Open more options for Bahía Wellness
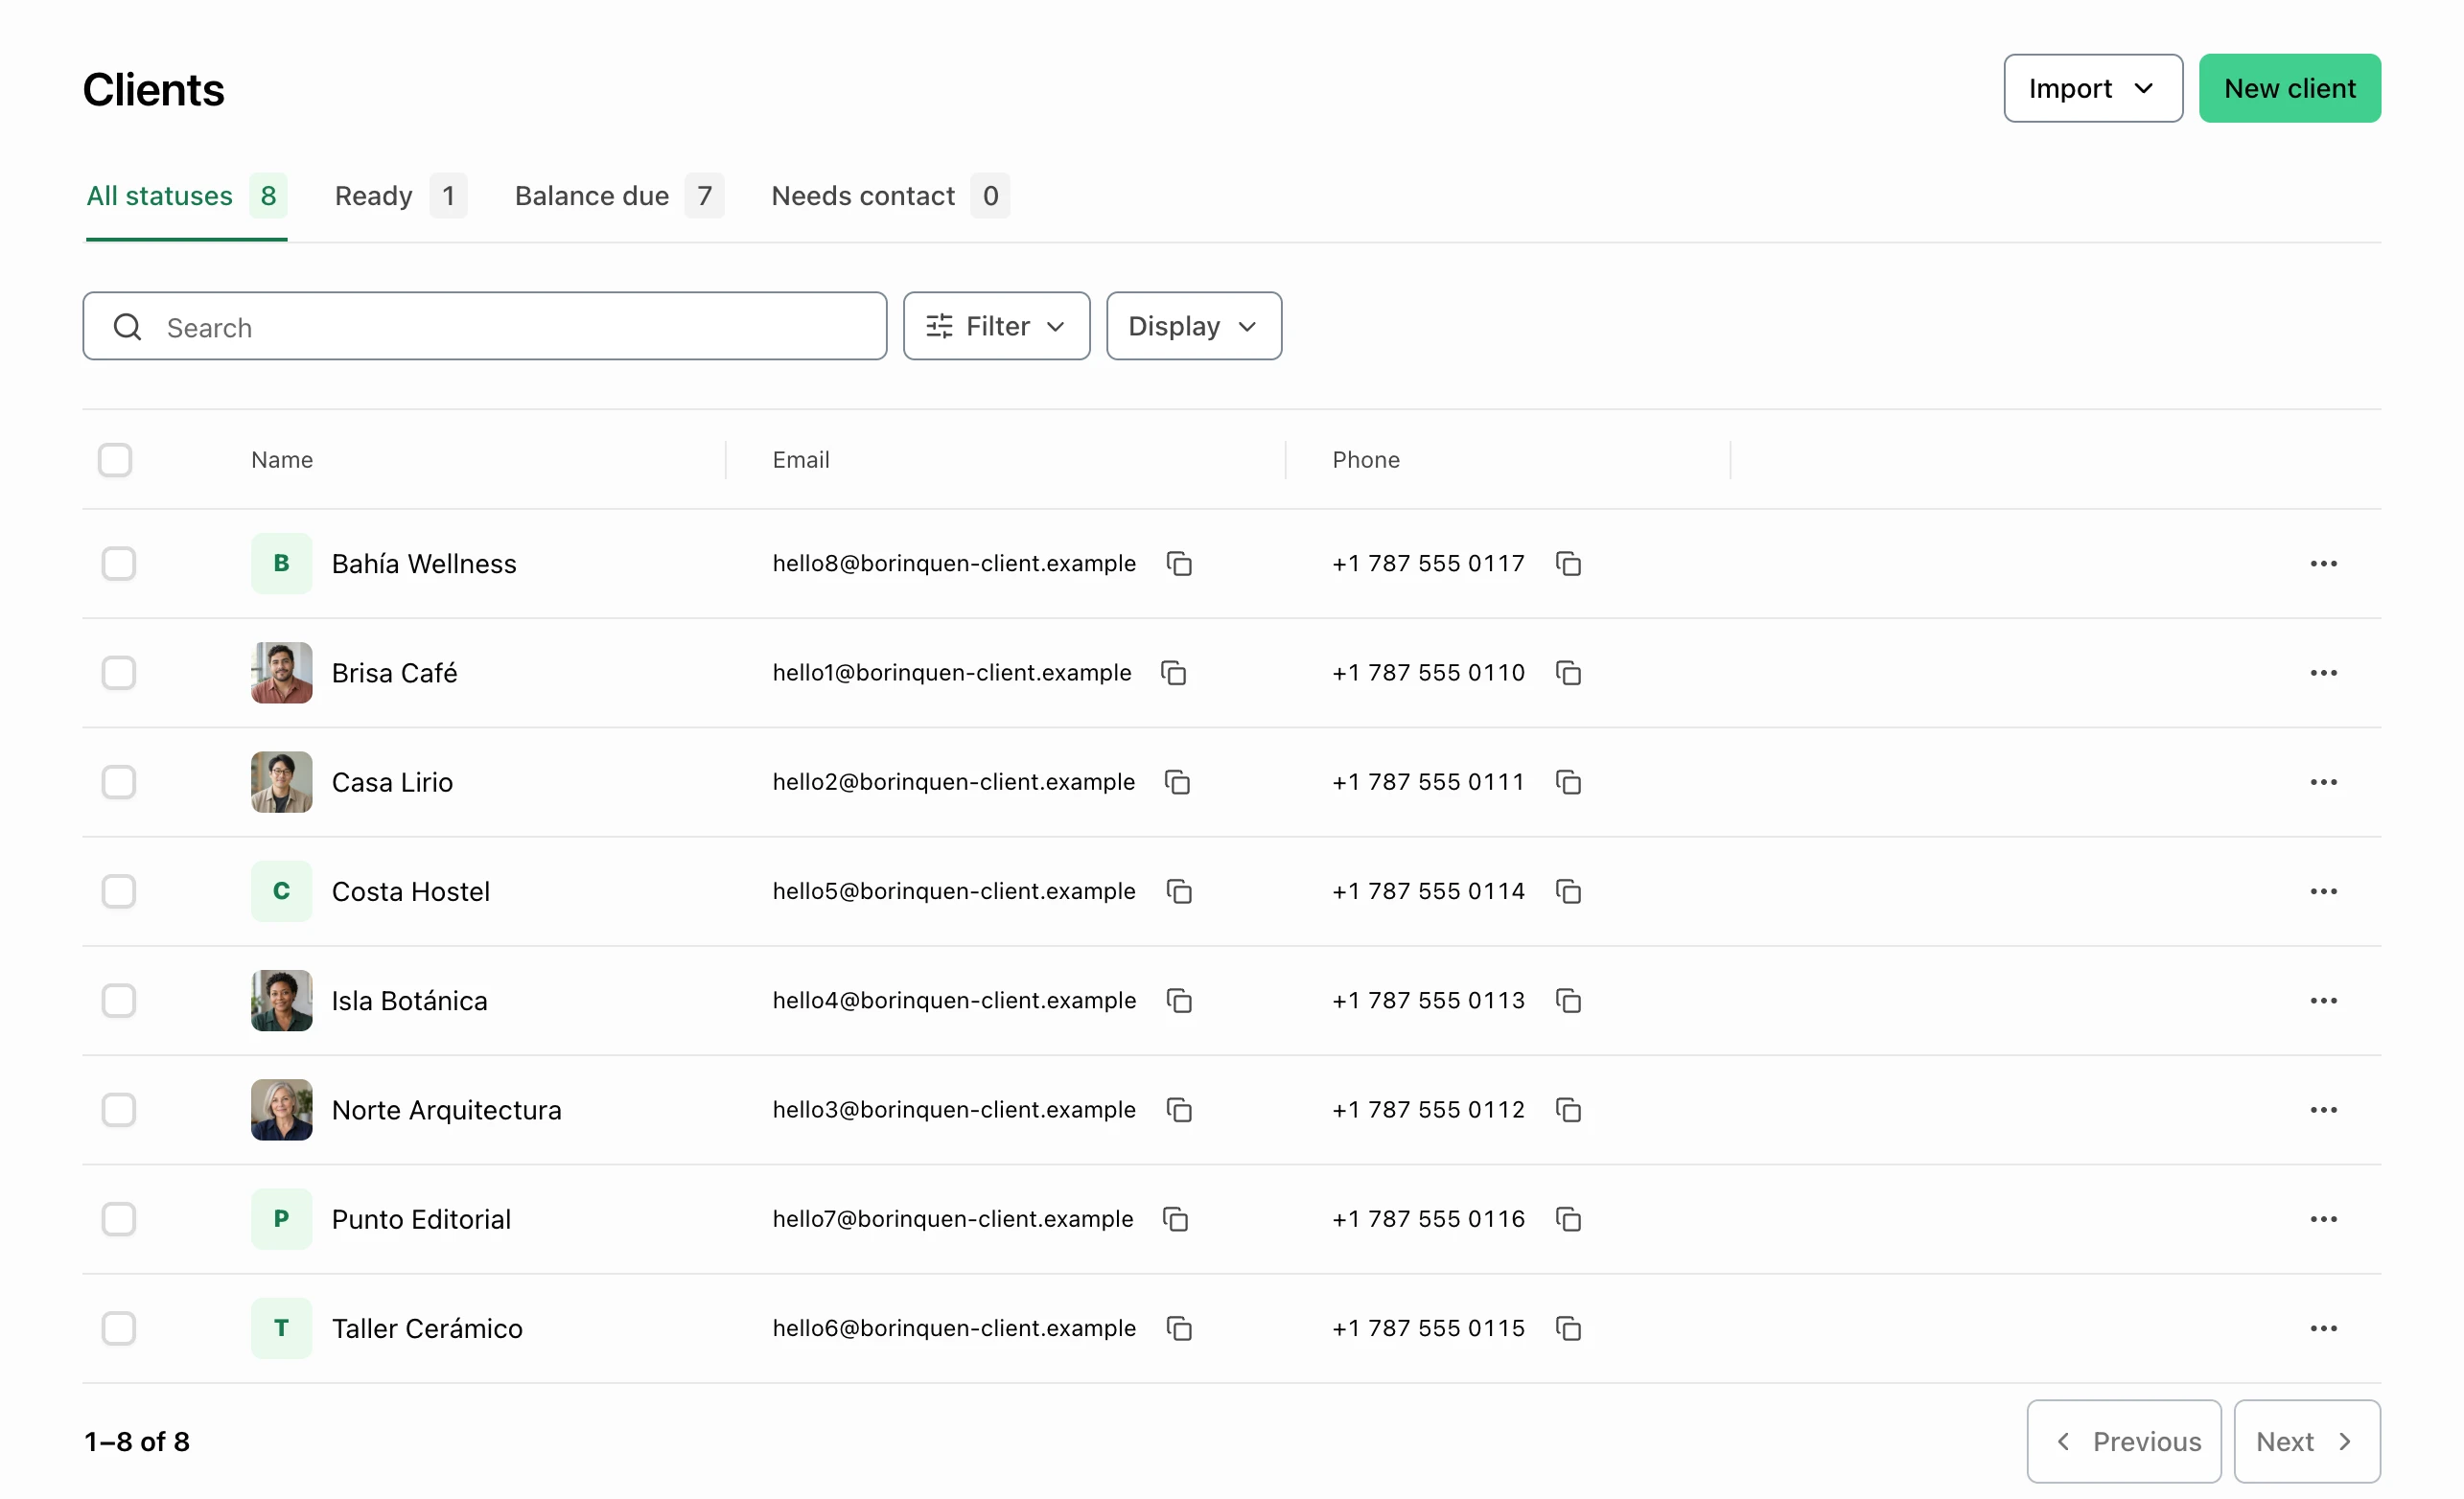 [2323, 564]
